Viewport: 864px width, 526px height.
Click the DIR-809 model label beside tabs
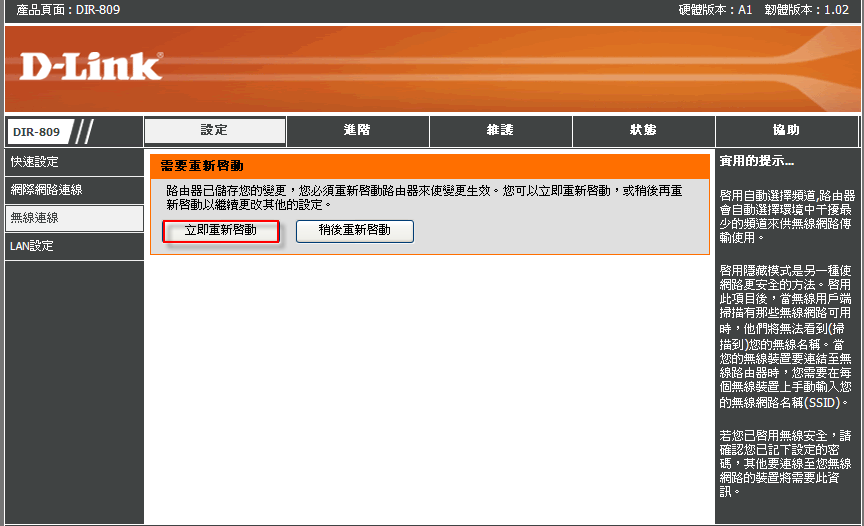pos(36,132)
